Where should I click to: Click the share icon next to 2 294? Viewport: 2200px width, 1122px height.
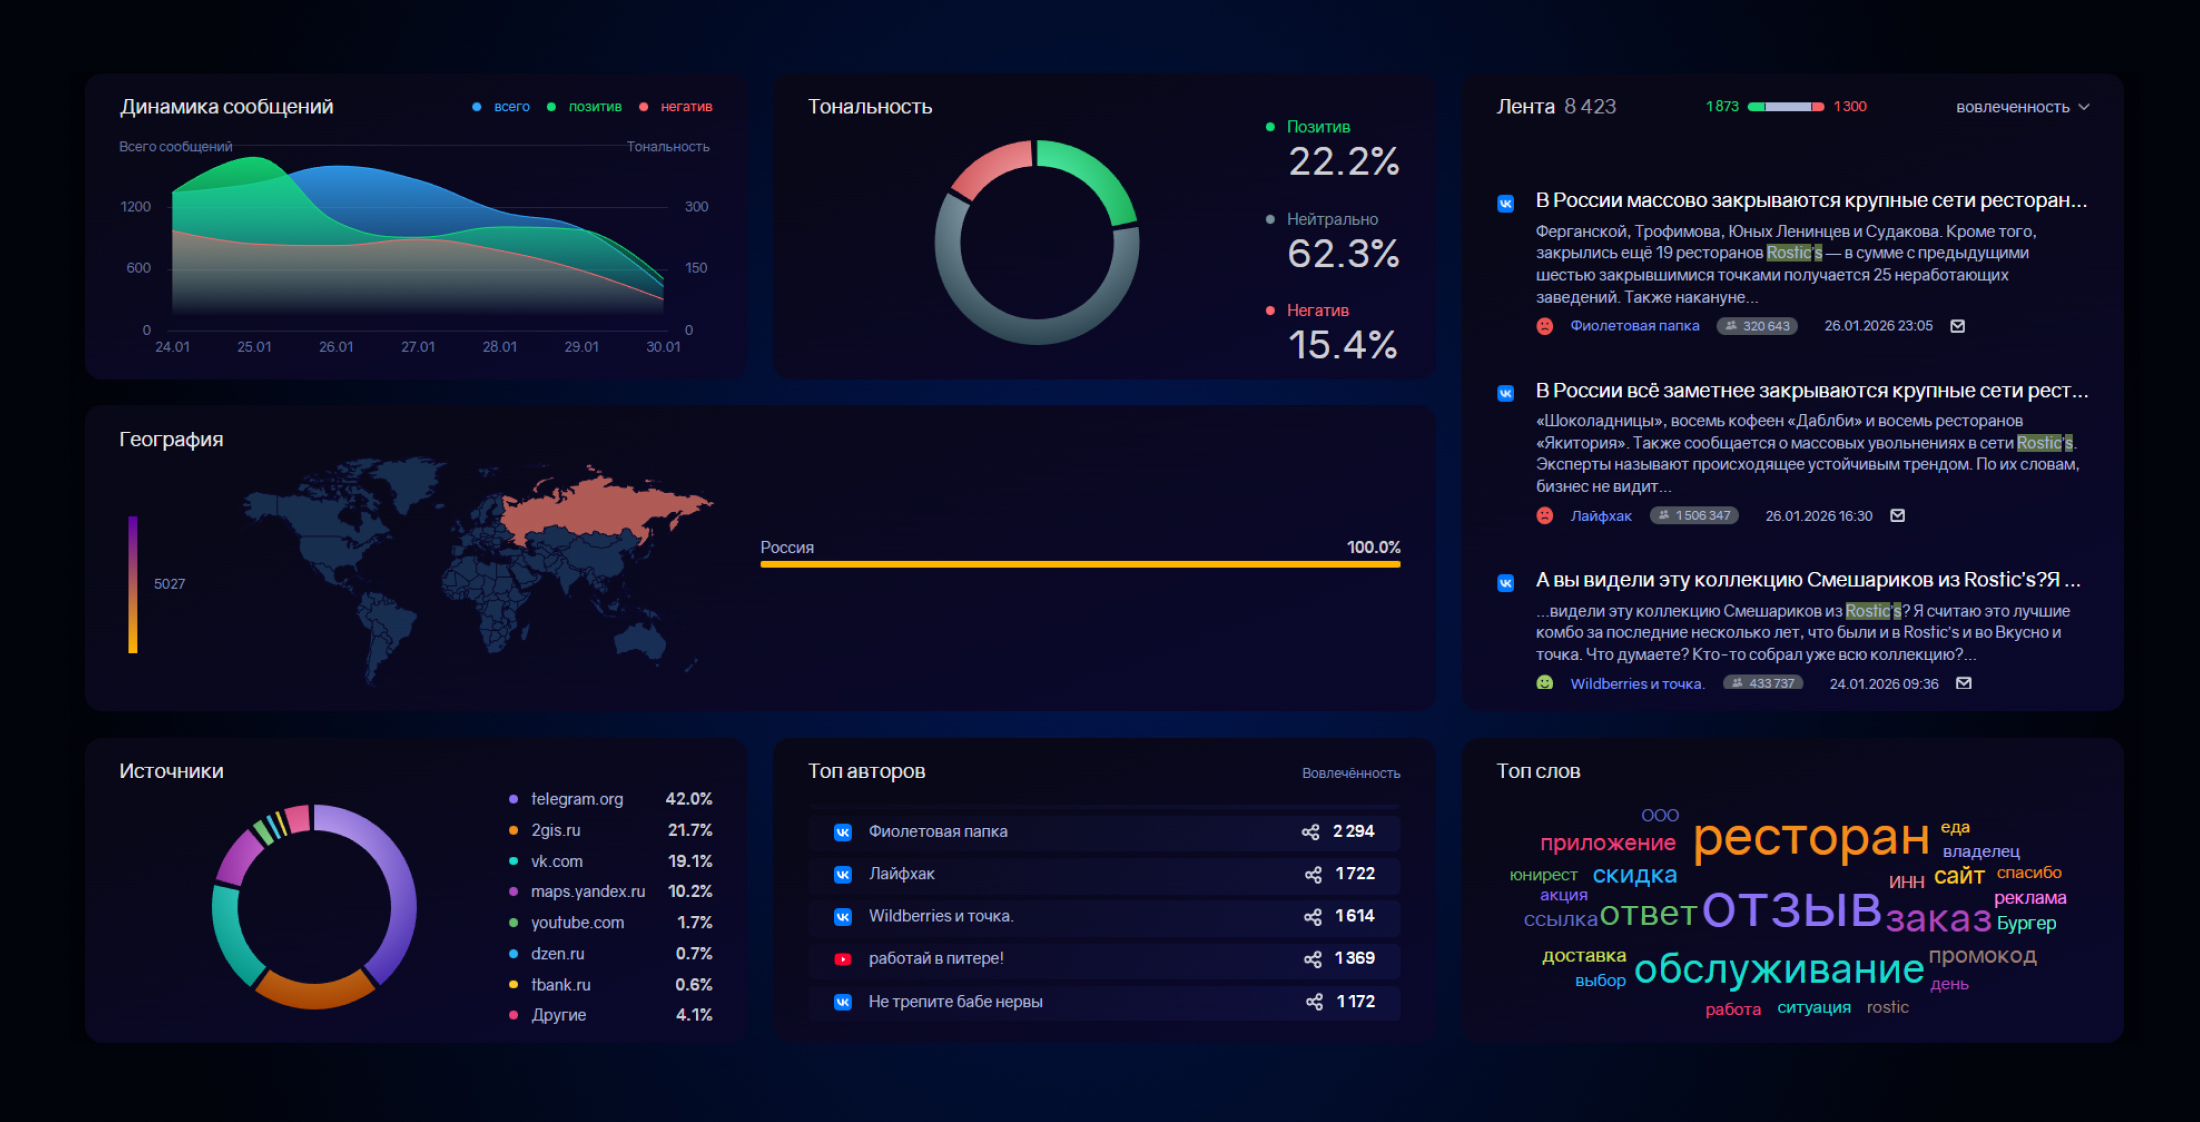[1311, 832]
